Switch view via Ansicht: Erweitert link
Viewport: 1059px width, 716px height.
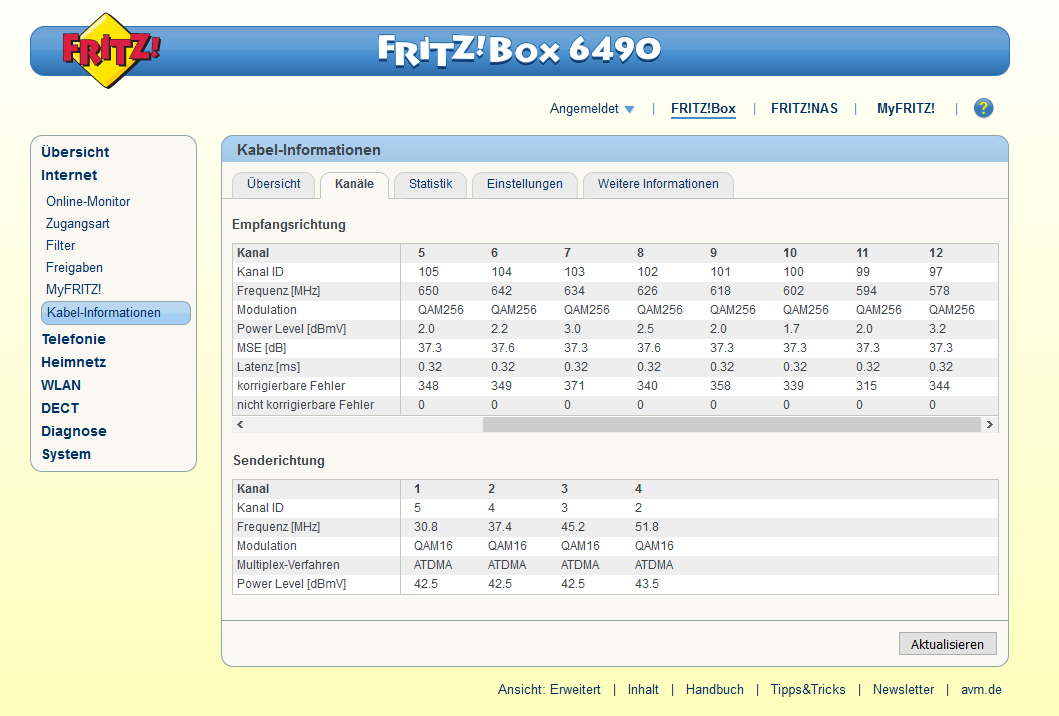549,689
